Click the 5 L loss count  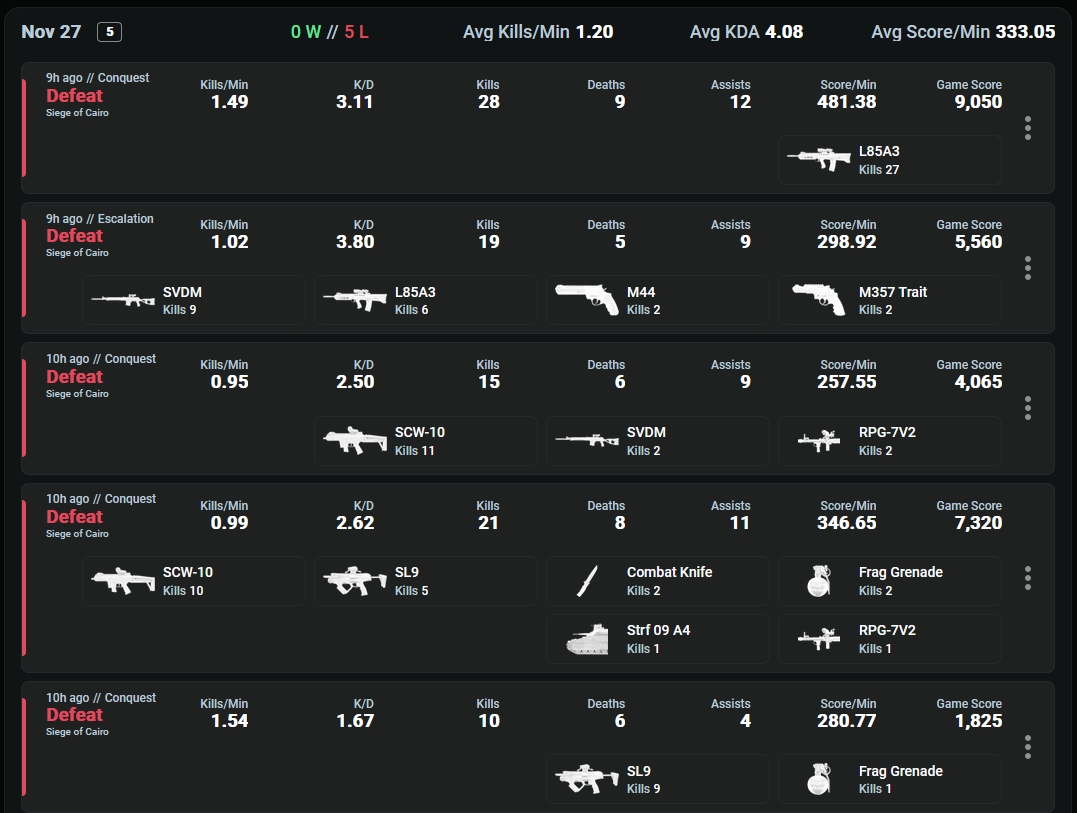(356, 32)
